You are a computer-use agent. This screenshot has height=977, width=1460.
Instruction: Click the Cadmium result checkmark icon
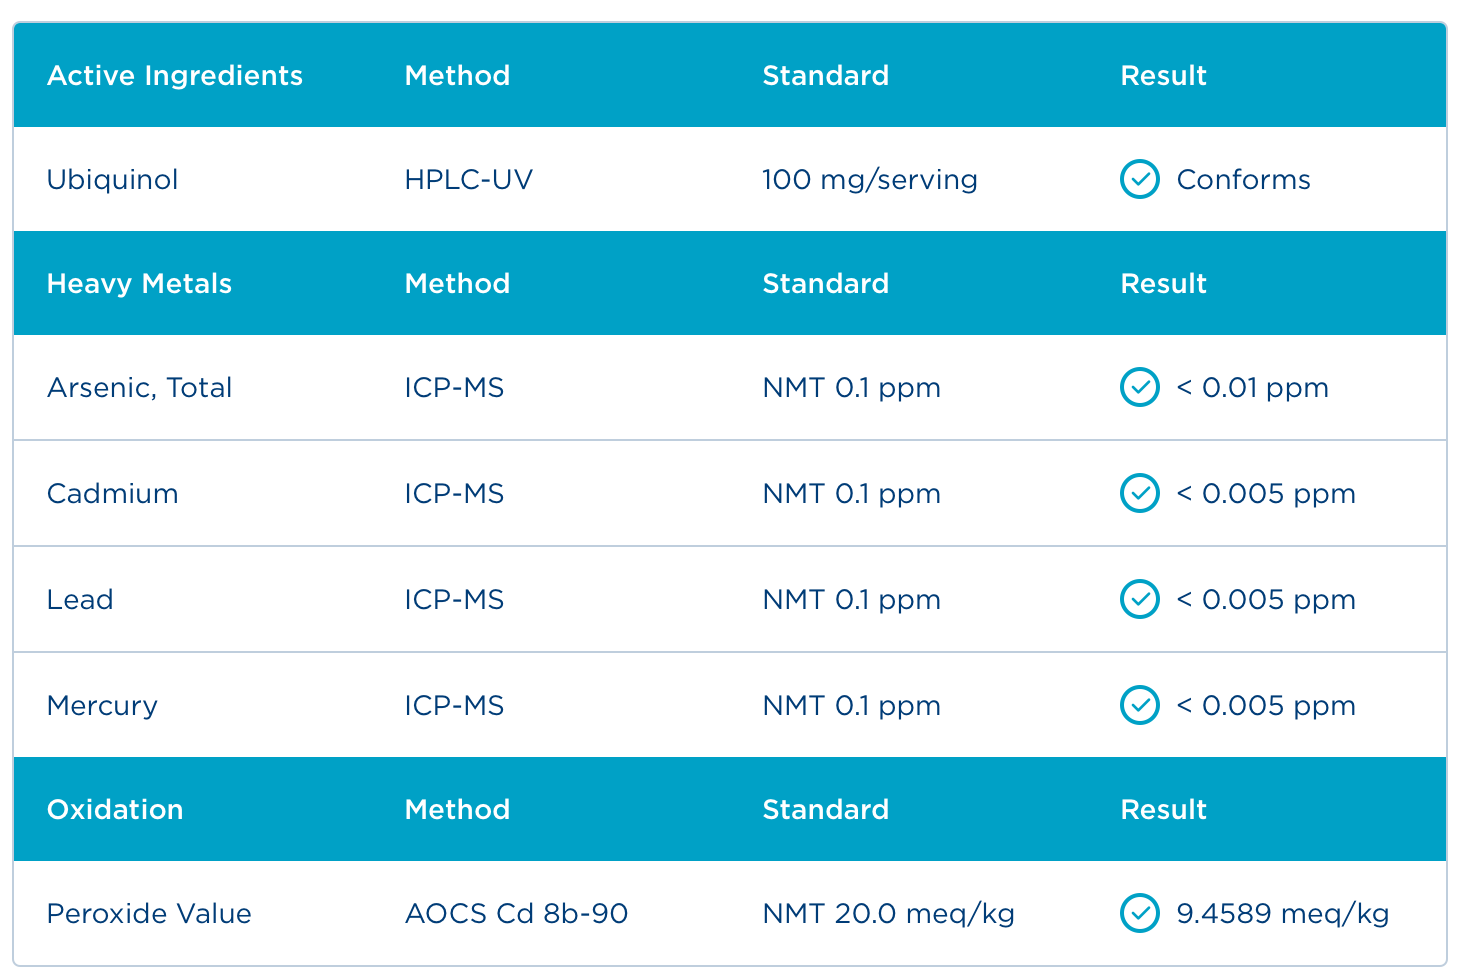[1139, 493]
